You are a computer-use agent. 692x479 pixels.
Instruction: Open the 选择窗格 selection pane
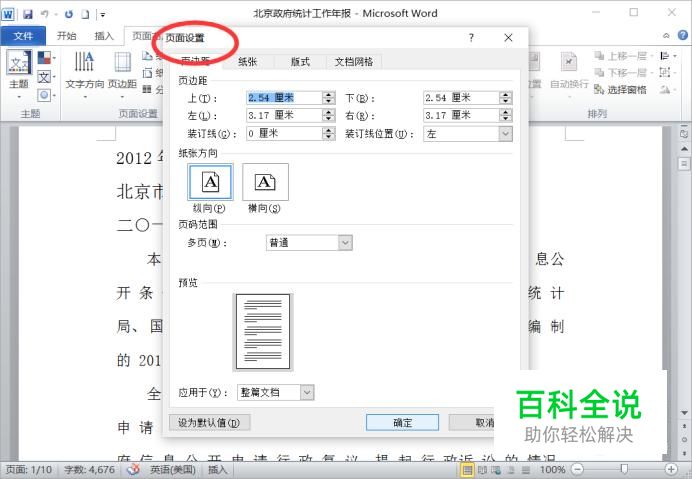click(620, 90)
